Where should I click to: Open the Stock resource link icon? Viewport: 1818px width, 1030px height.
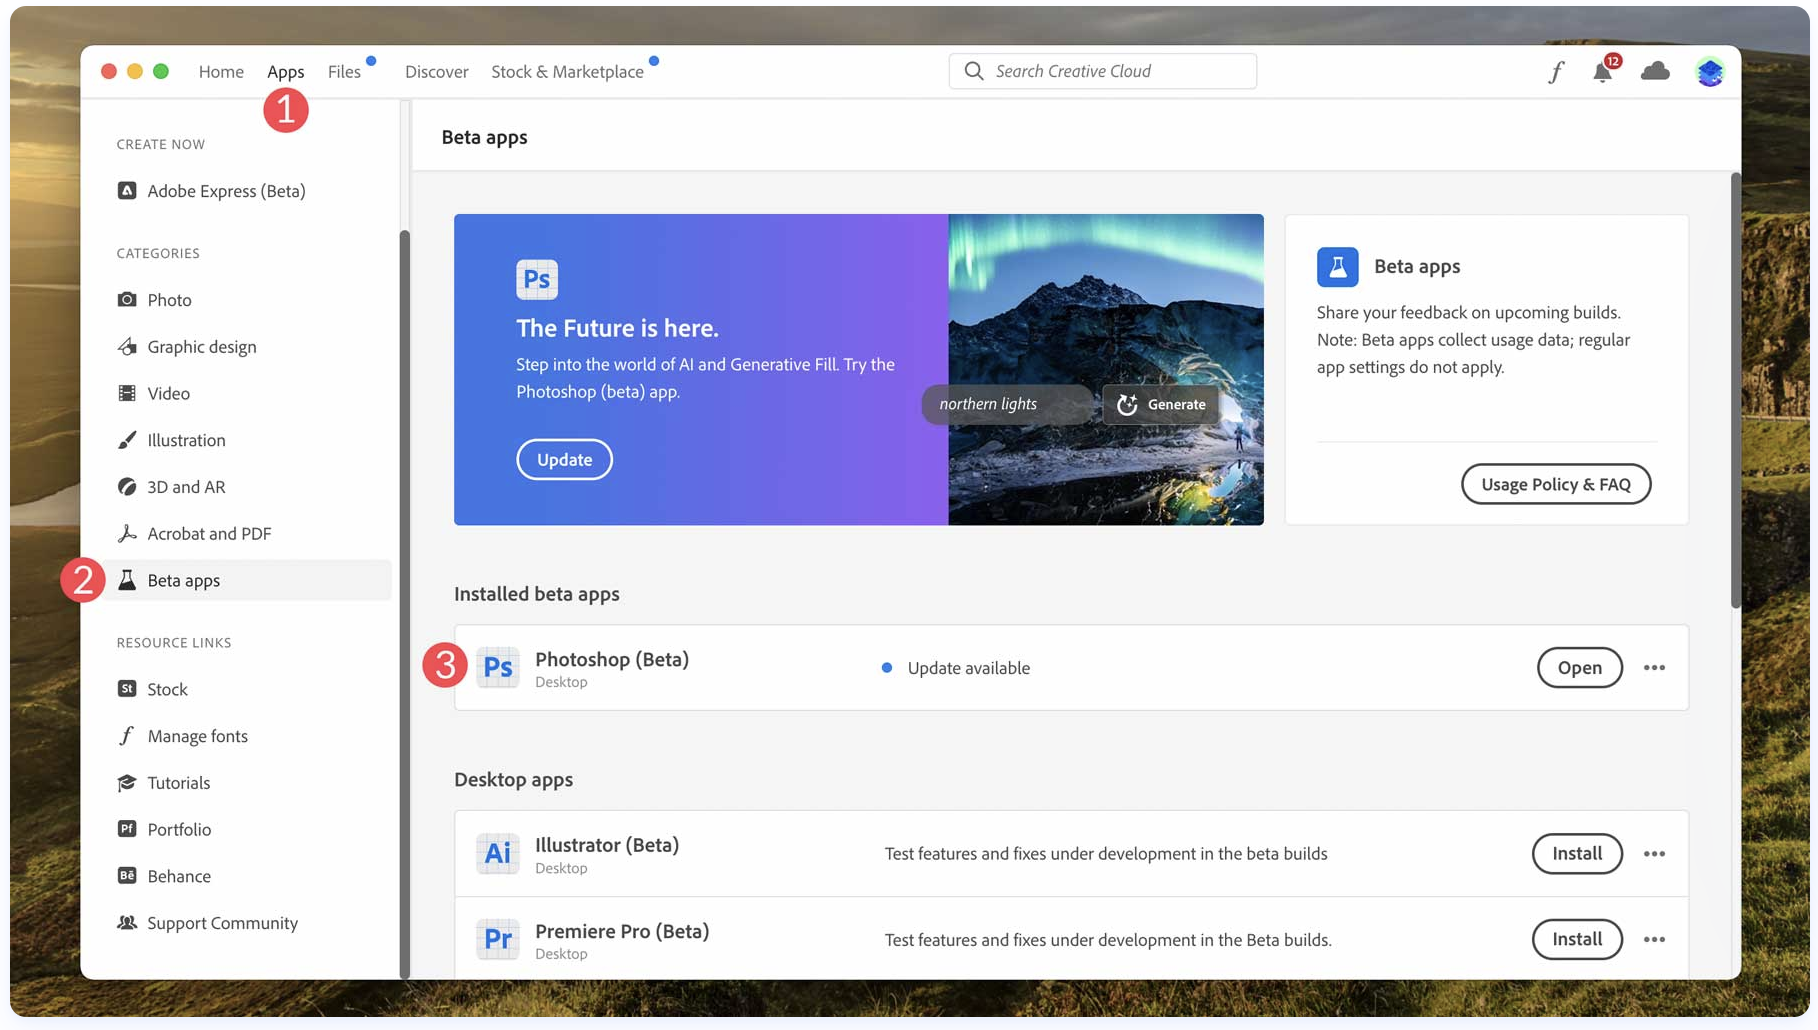point(127,688)
